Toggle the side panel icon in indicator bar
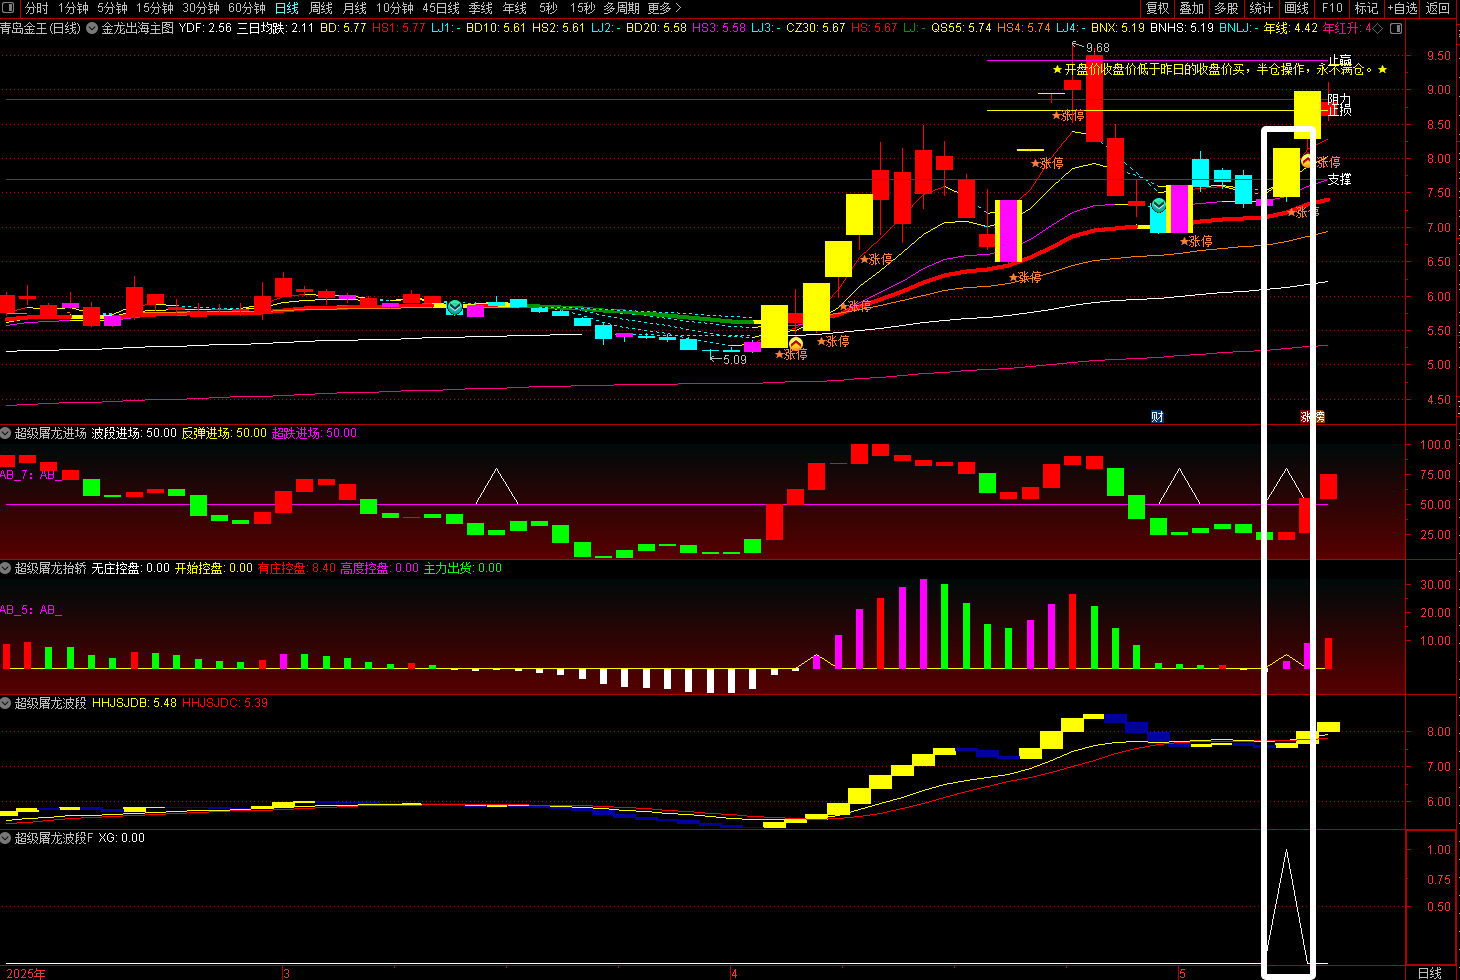This screenshot has height=980, width=1460. [1396, 28]
